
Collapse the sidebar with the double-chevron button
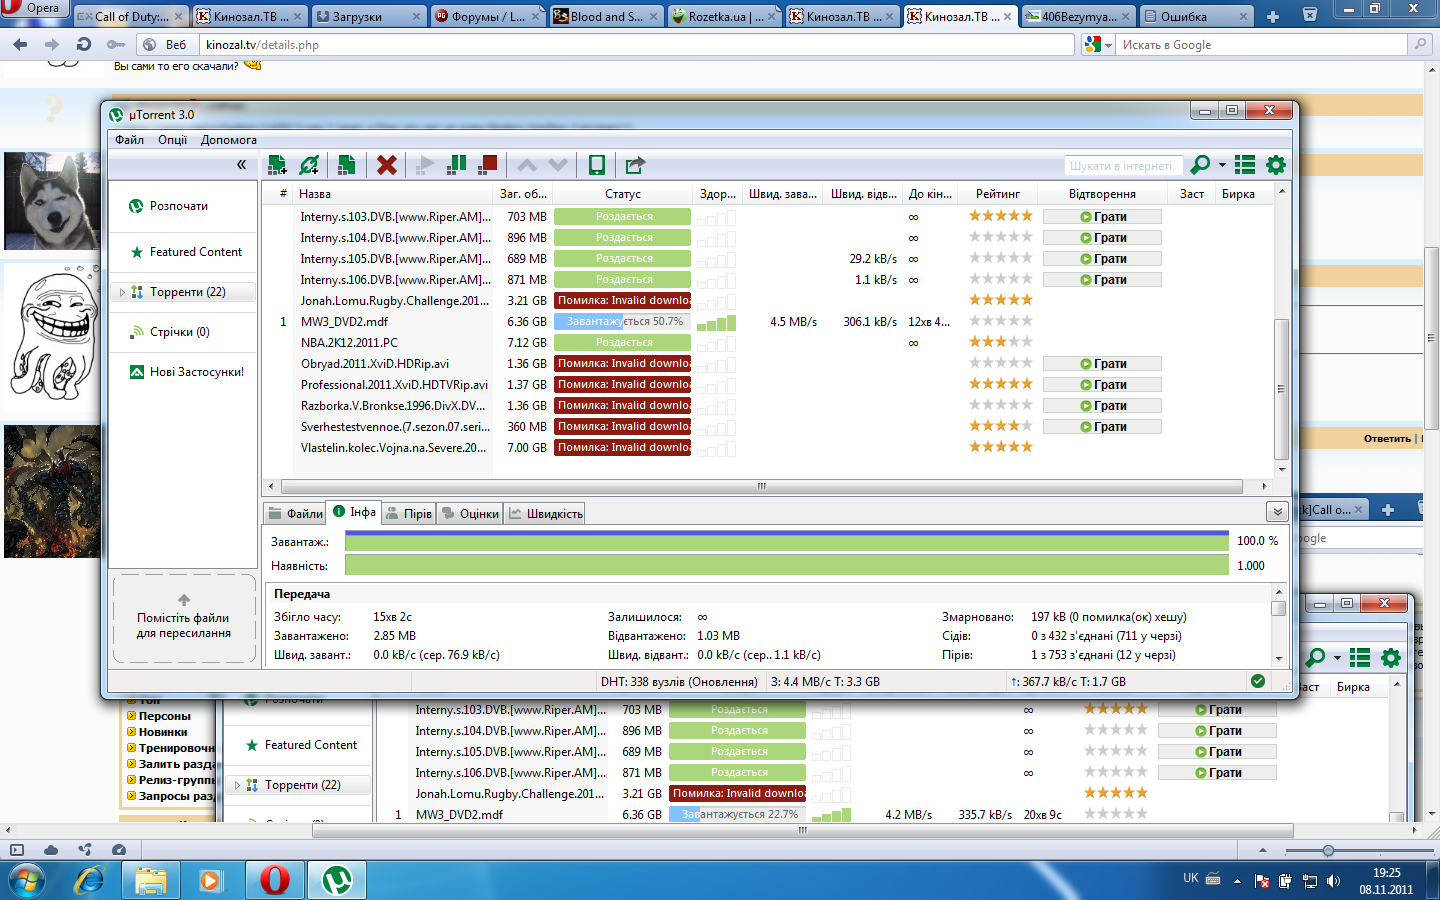(x=241, y=165)
